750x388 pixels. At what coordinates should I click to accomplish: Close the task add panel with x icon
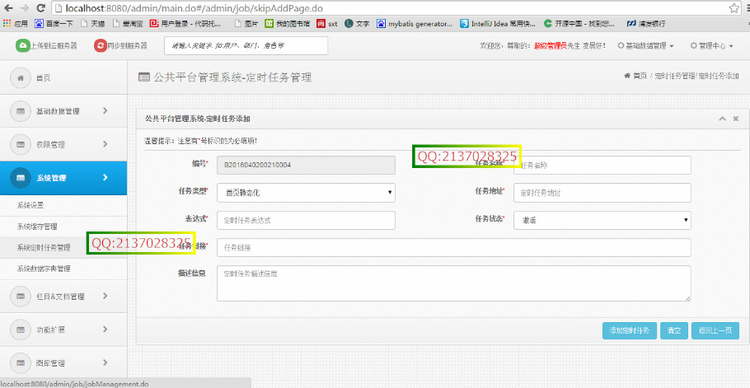(x=736, y=119)
